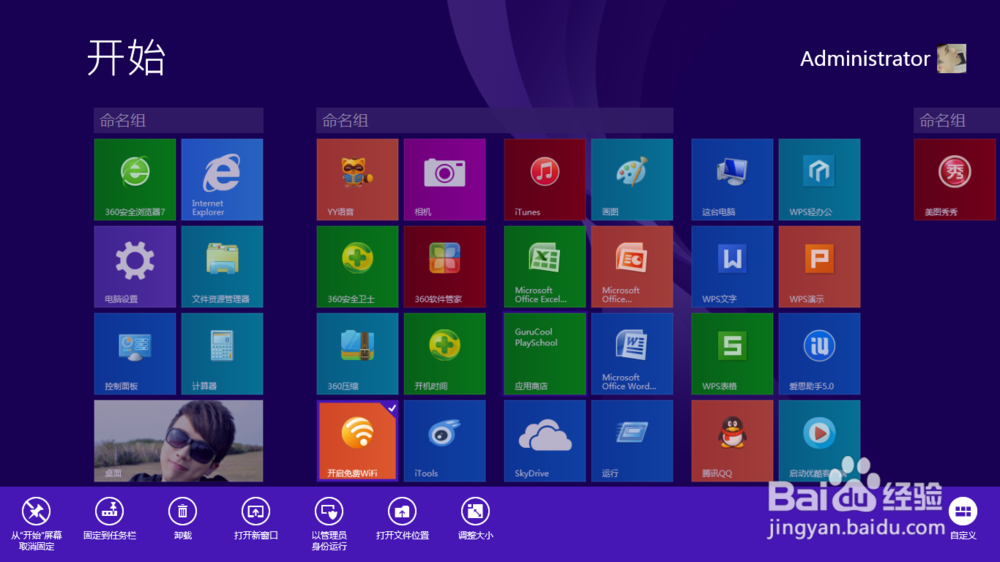Open the 桌面 photo tile

coord(179,441)
